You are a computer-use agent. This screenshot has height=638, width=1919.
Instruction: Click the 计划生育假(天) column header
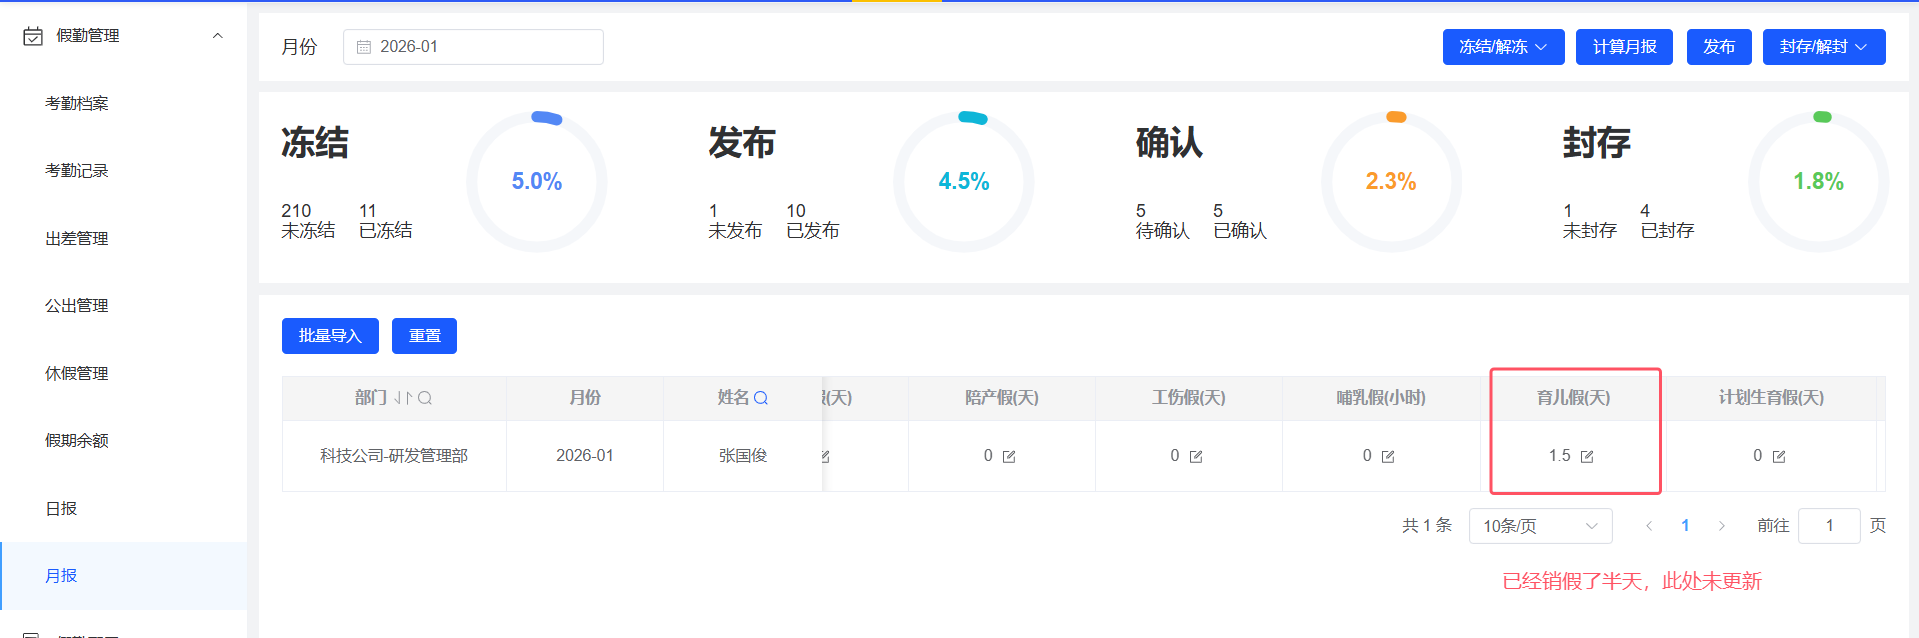[x=1771, y=398]
